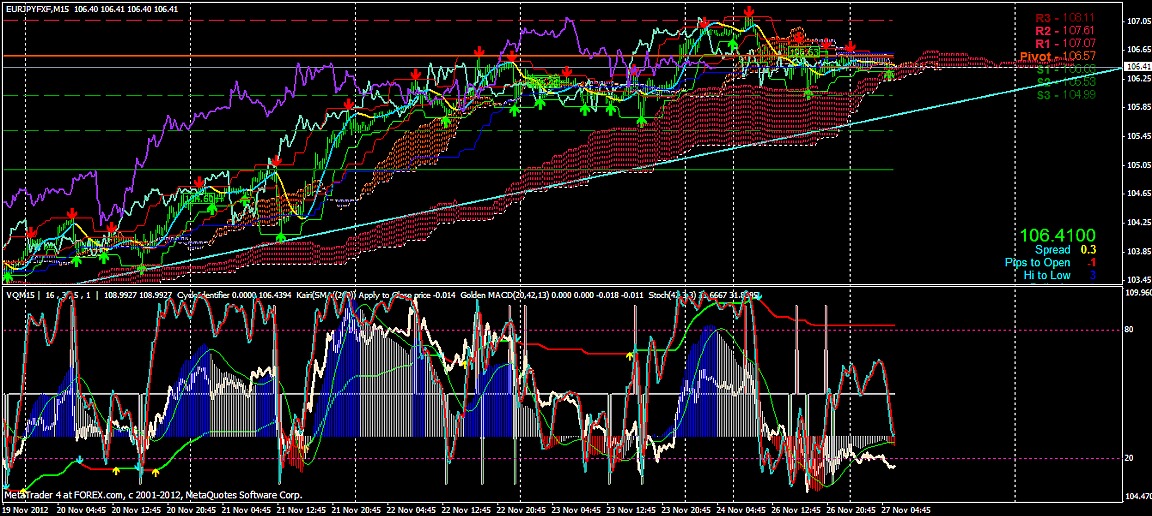Click the 22 Nov 20:45 time label
1152x516 pixels.
[x=524, y=509]
